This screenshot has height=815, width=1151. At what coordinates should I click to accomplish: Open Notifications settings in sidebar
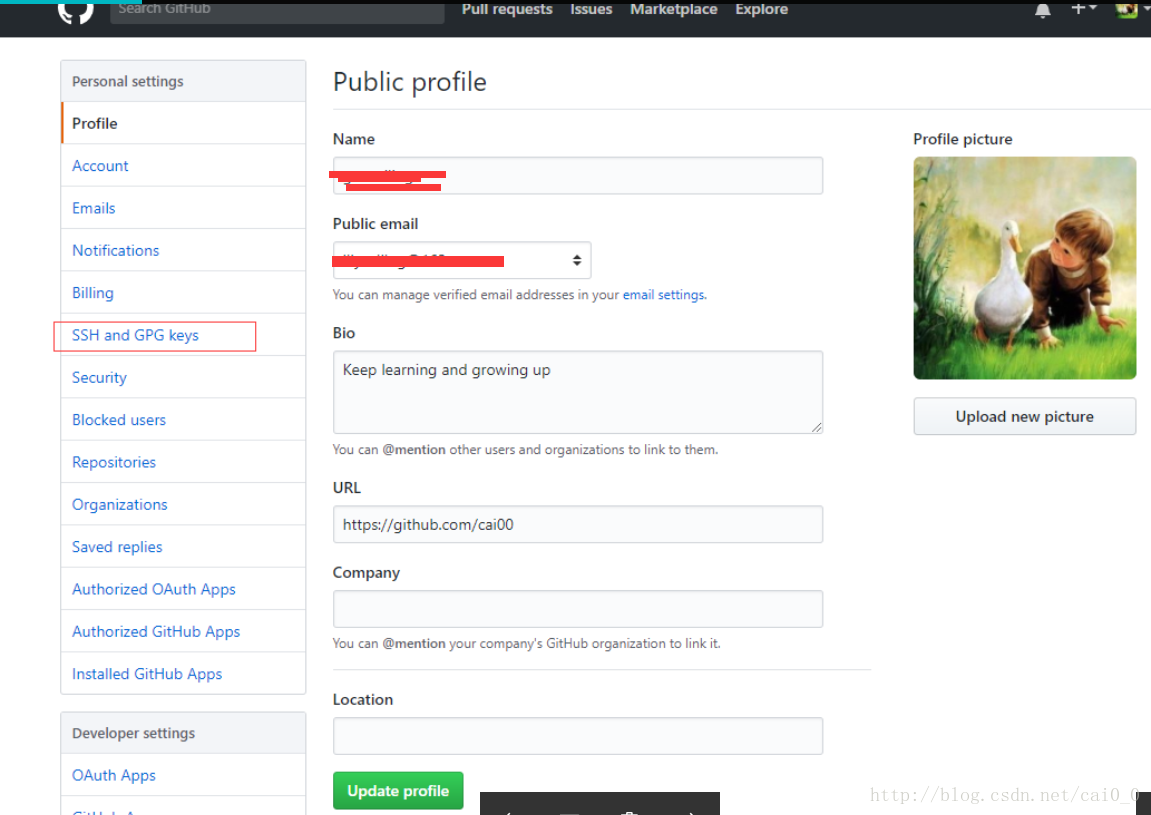(184, 250)
